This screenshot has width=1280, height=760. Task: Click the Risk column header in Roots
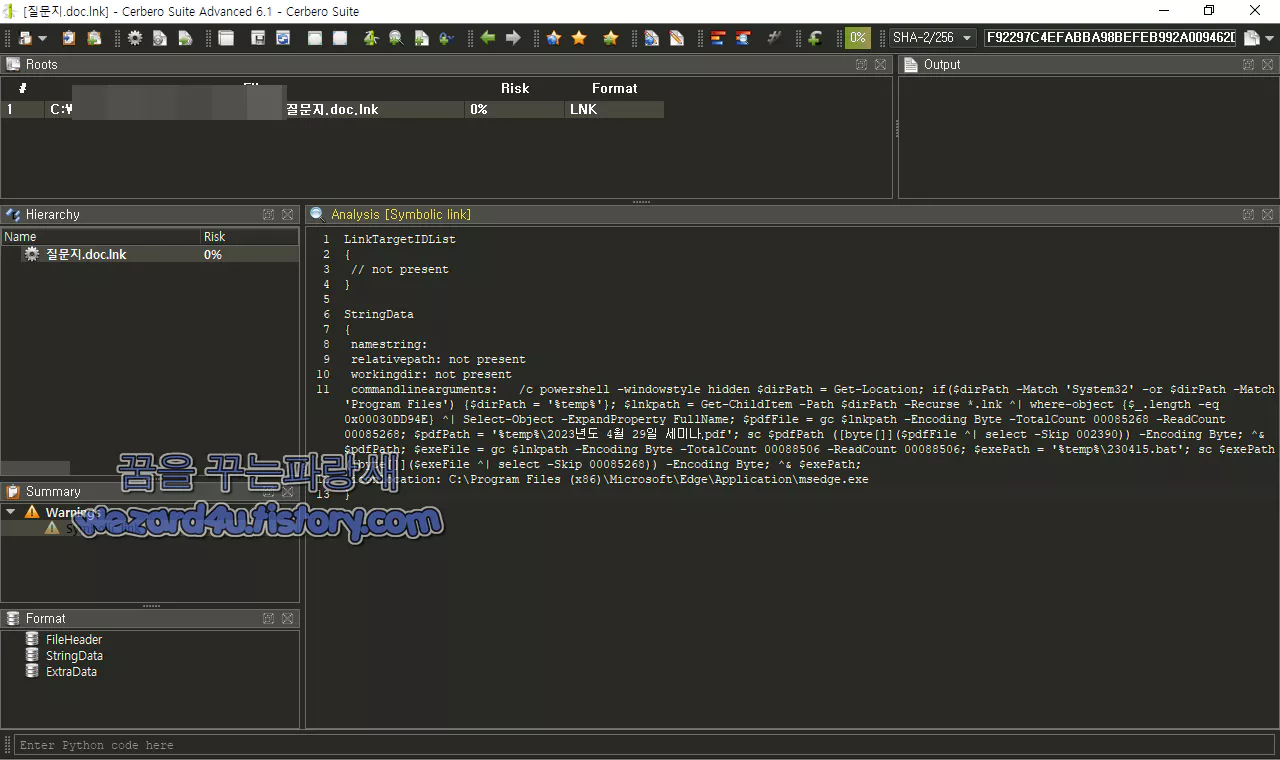[515, 88]
